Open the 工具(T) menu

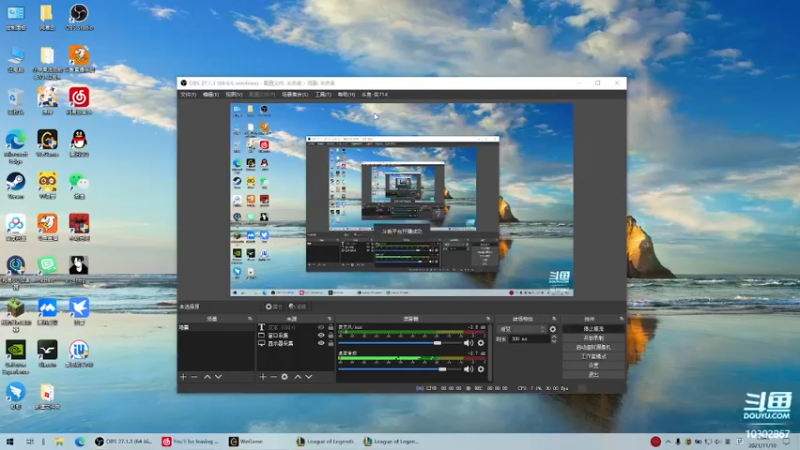click(x=323, y=95)
